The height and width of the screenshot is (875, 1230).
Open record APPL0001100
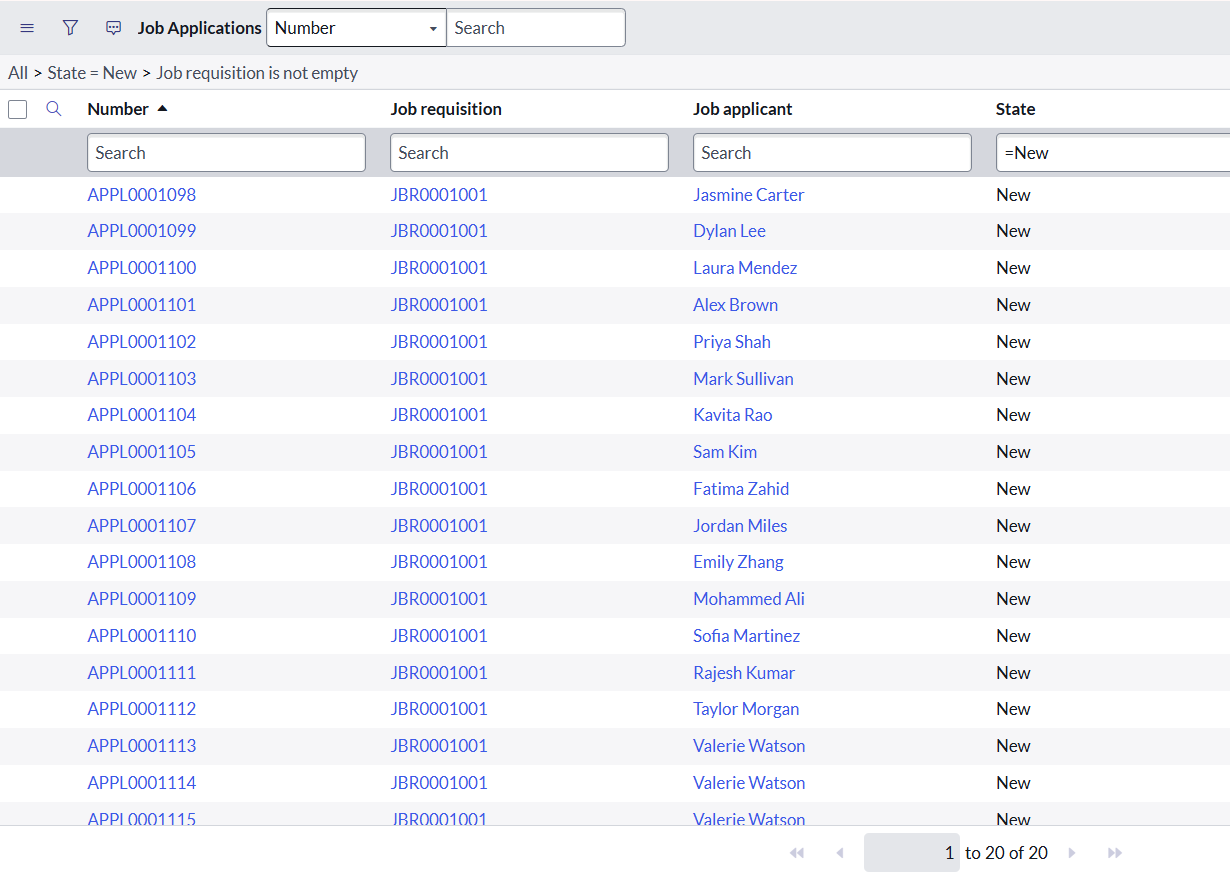click(142, 268)
